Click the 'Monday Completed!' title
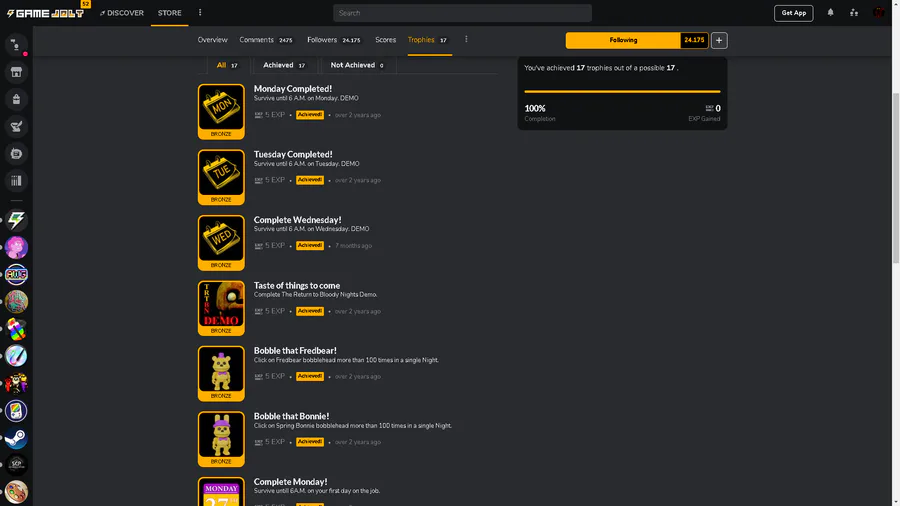Viewport: 900px width, 506px height. point(293,88)
